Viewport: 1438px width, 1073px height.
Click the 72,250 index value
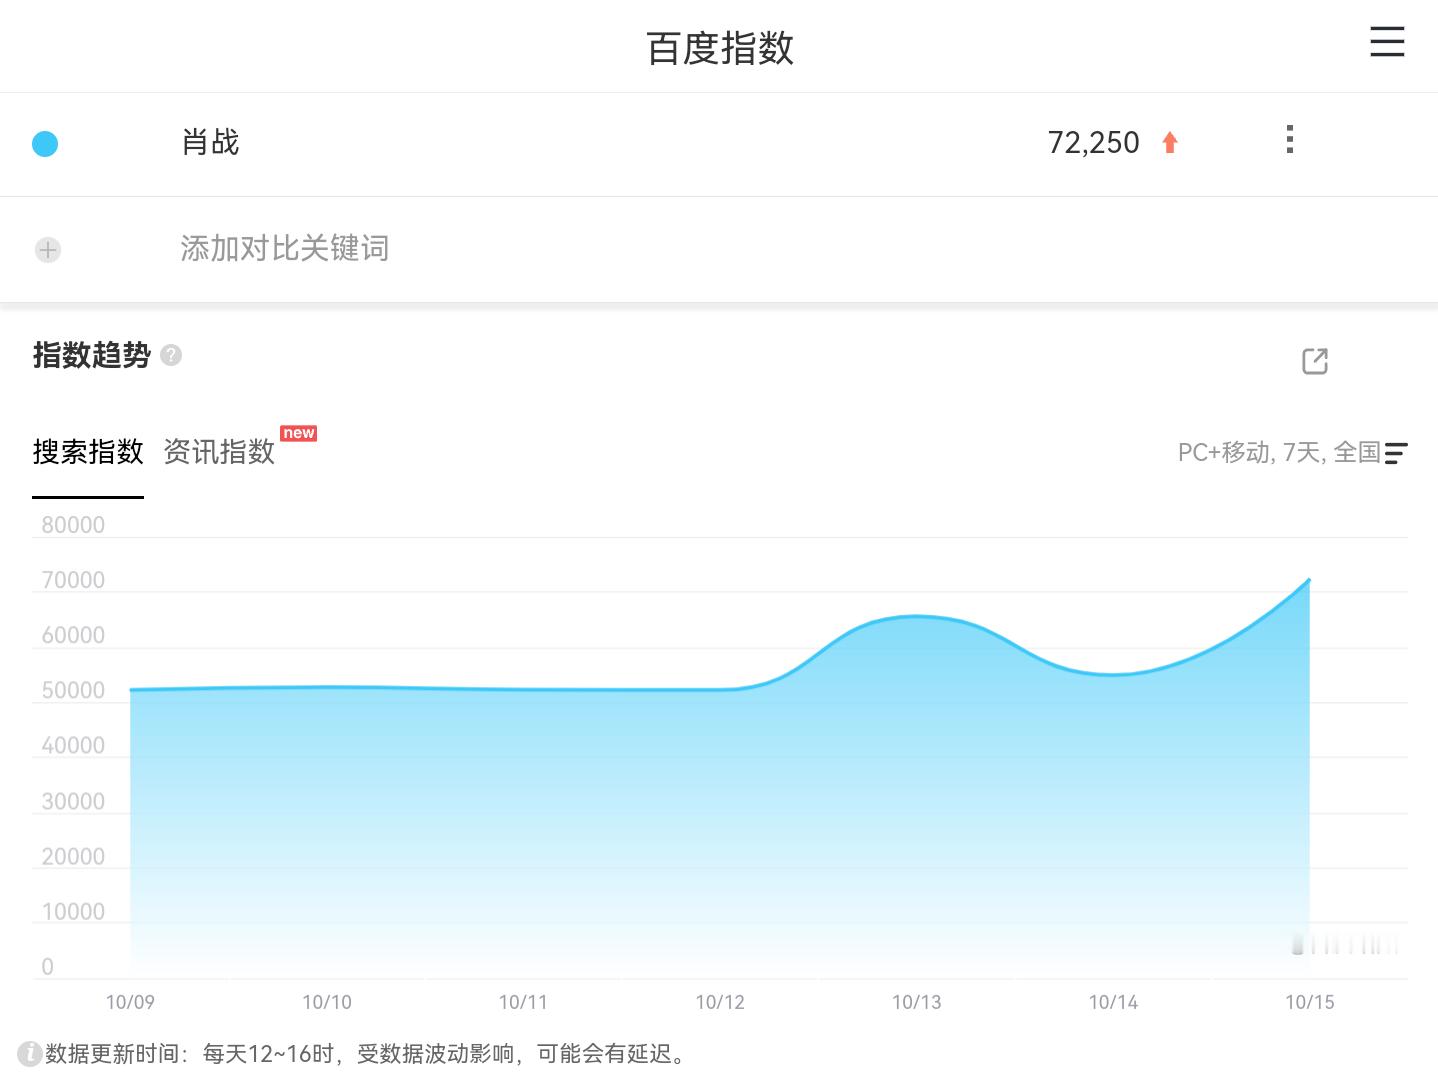pyautogui.click(x=1093, y=143)
